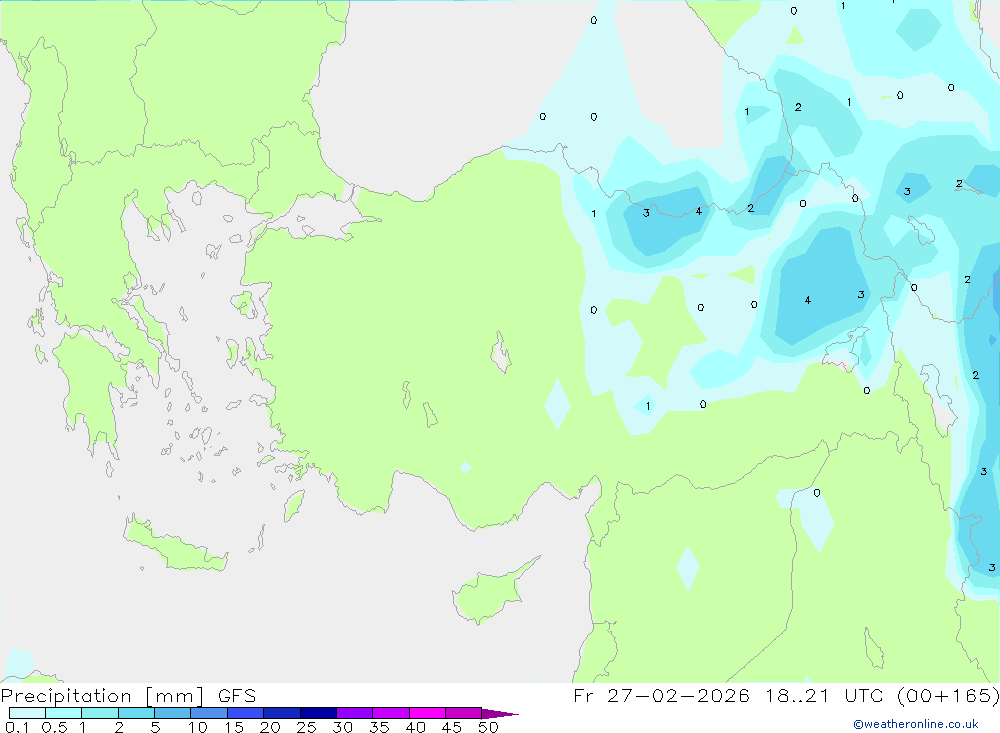Select the 10–15 mm legend swatch
Viewport: 1000px width, 733px height.
coord(209,713)
